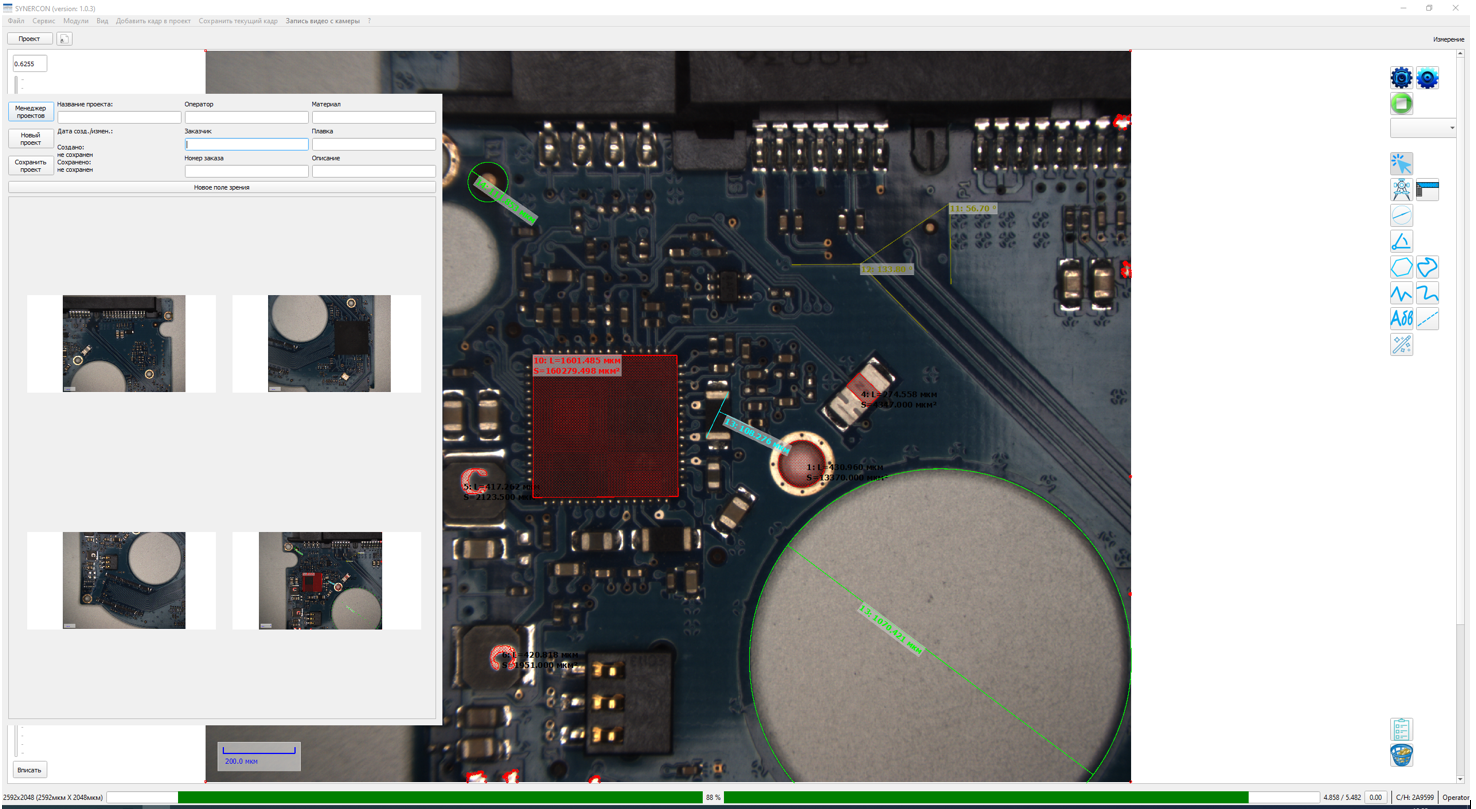This screenshot has width=1476, height=809.
Task: Open the checklist report icon
Action: tap(1401, 729)
